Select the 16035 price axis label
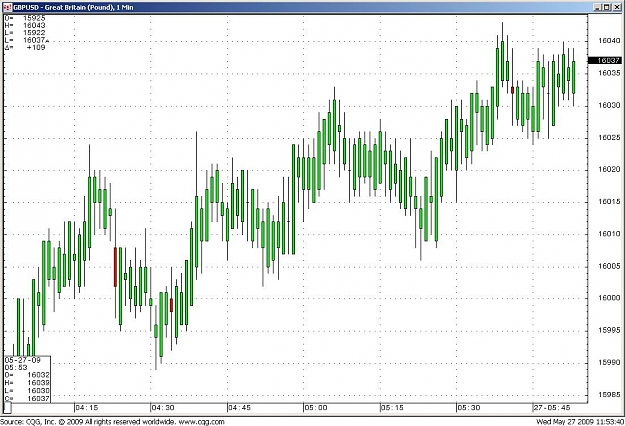The height and width of the screenshot is (426, 625). (x=609, y=73)
